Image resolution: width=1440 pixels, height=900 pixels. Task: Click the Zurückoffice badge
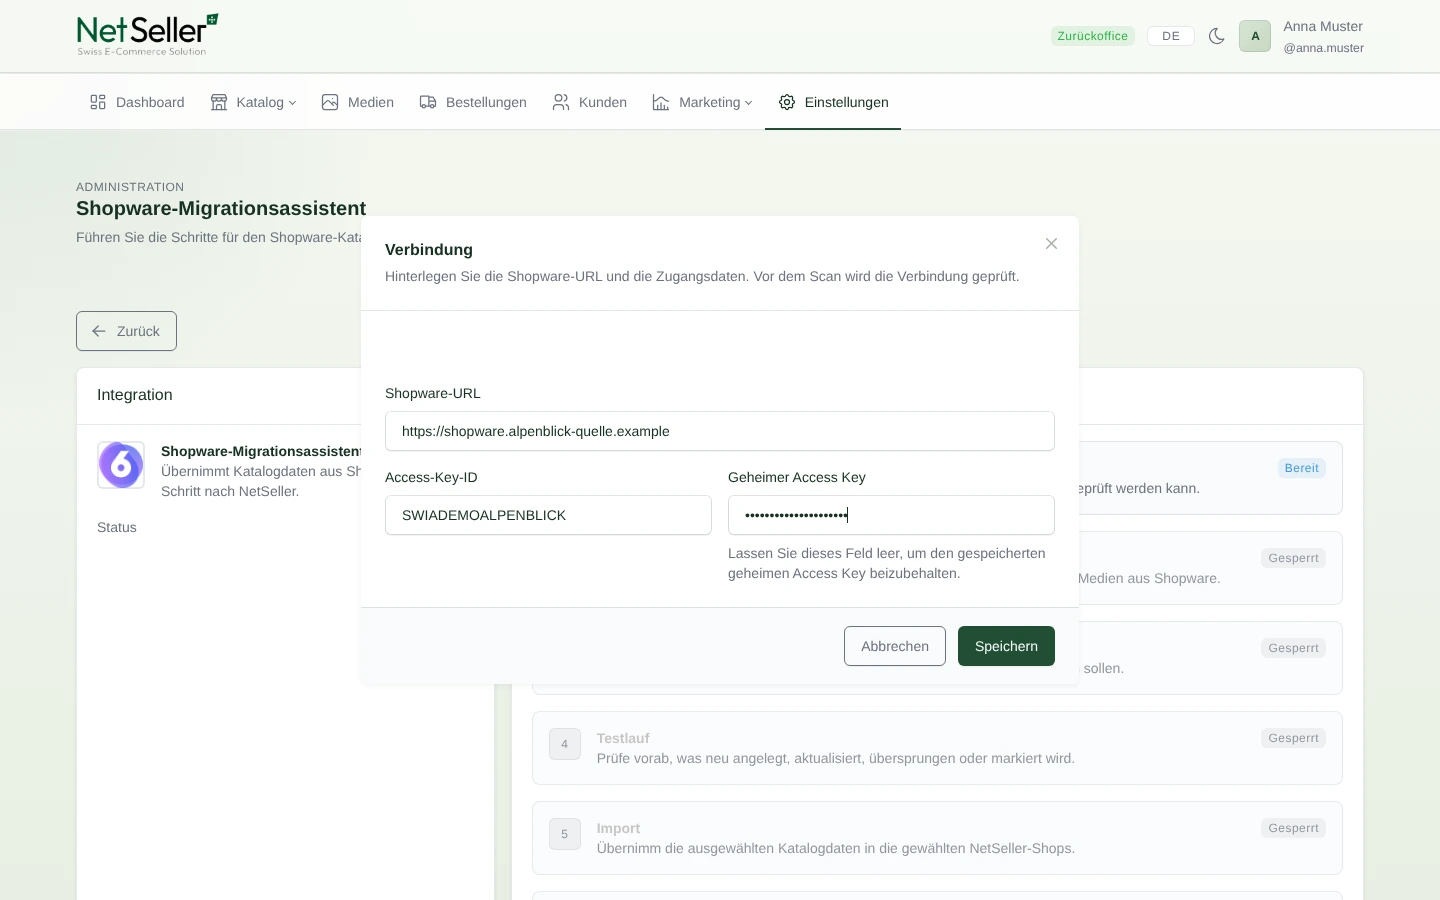(1092, 36)
